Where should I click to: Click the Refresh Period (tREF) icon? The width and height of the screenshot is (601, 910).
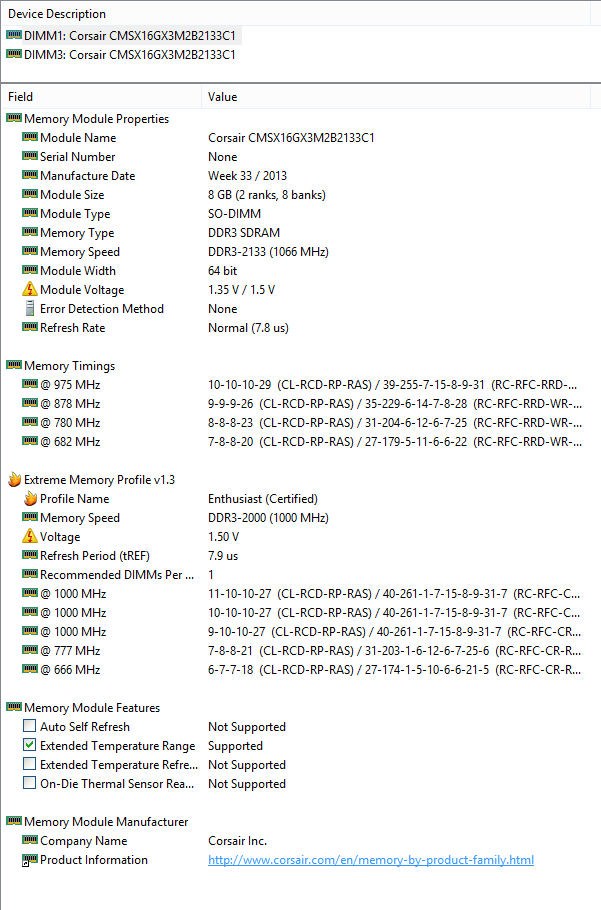(x=30, y=555)
